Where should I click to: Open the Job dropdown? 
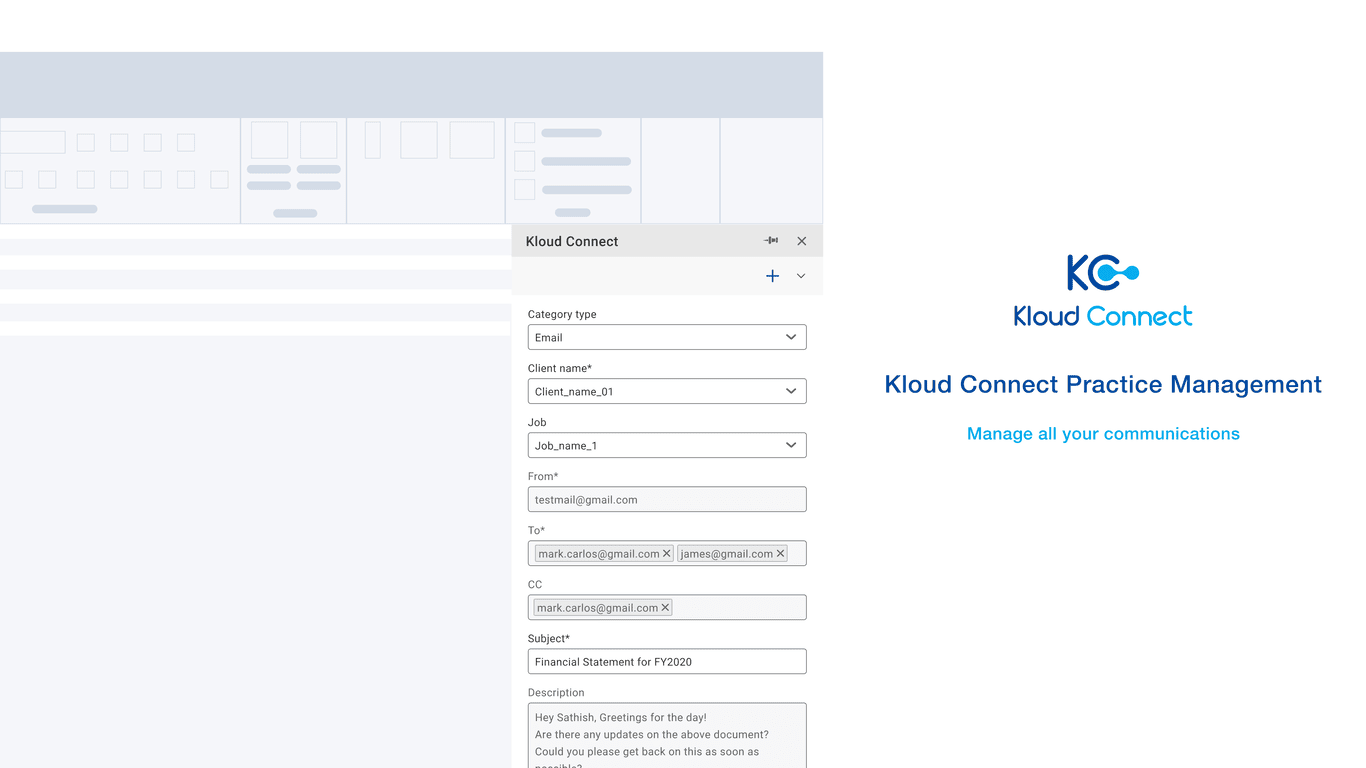point(667,445)
